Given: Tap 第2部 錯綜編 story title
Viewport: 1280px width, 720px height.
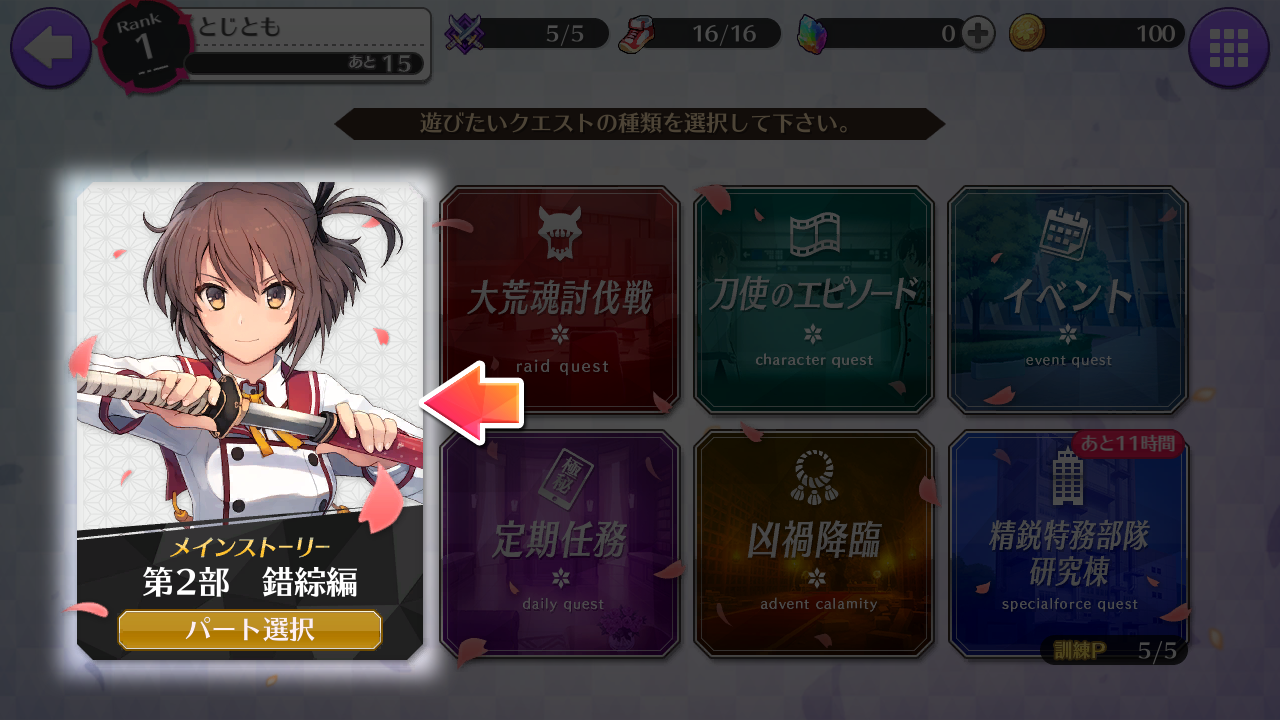Looking at the screenshot, I should 250,582.
